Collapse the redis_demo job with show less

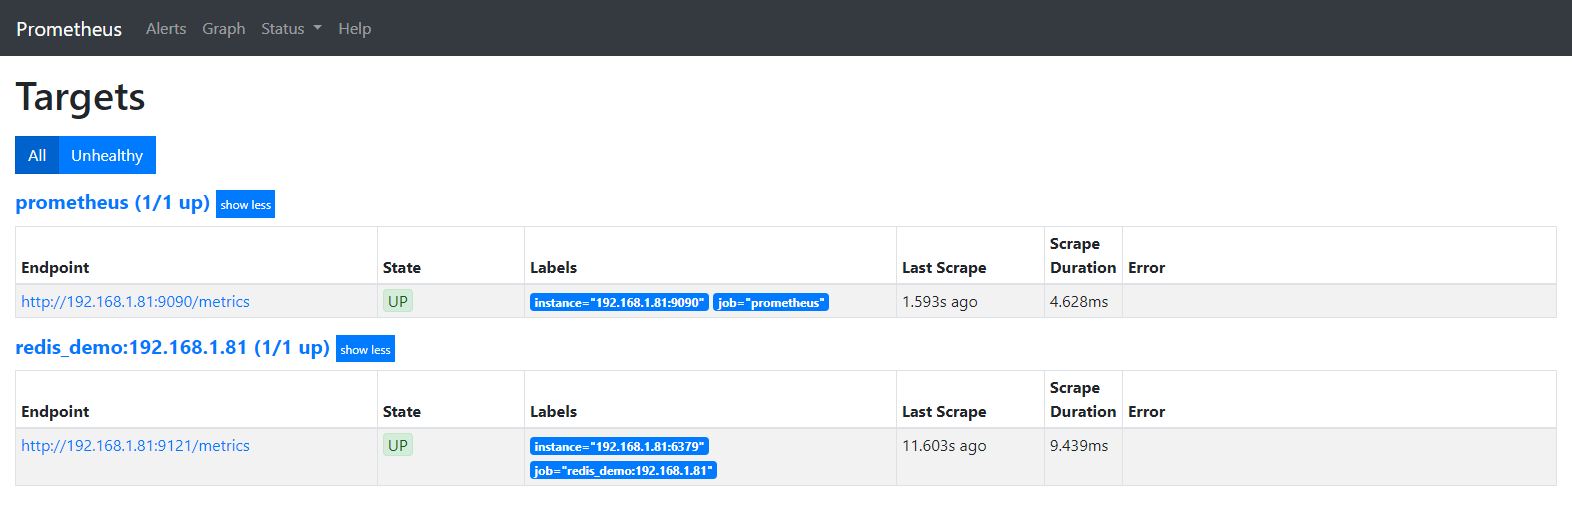coord(365,349)
